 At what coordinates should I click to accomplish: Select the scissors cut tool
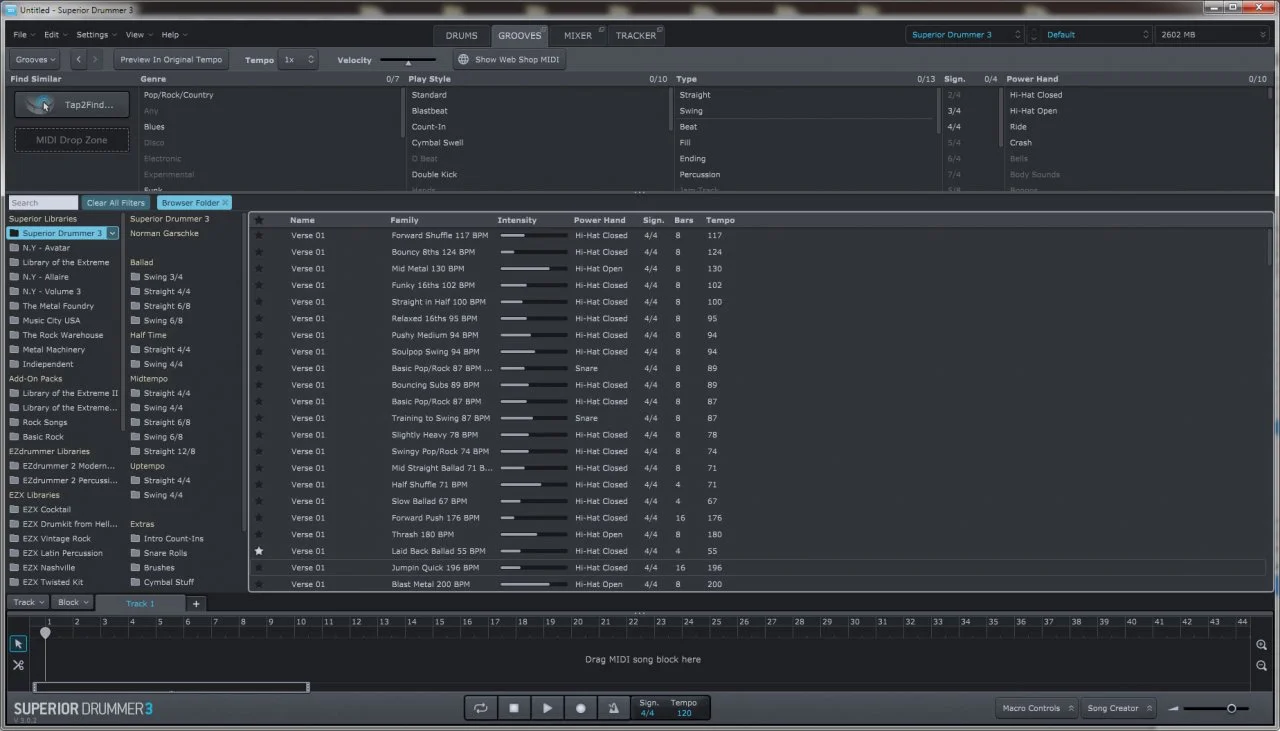click(x=18, y=665)
